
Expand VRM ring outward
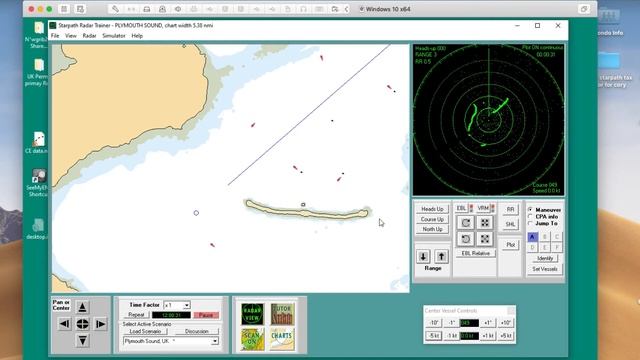485,223
